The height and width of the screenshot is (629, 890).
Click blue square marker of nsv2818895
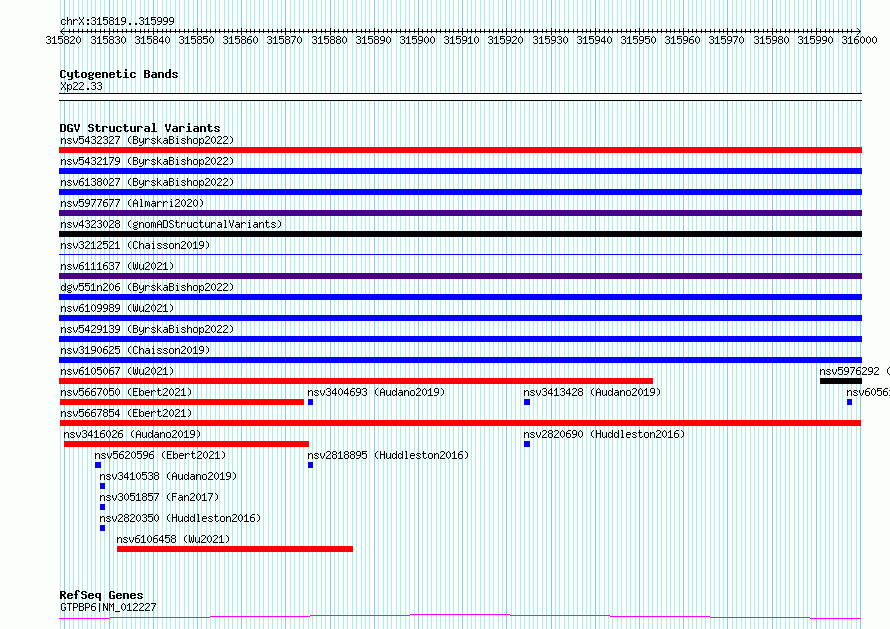310,465
